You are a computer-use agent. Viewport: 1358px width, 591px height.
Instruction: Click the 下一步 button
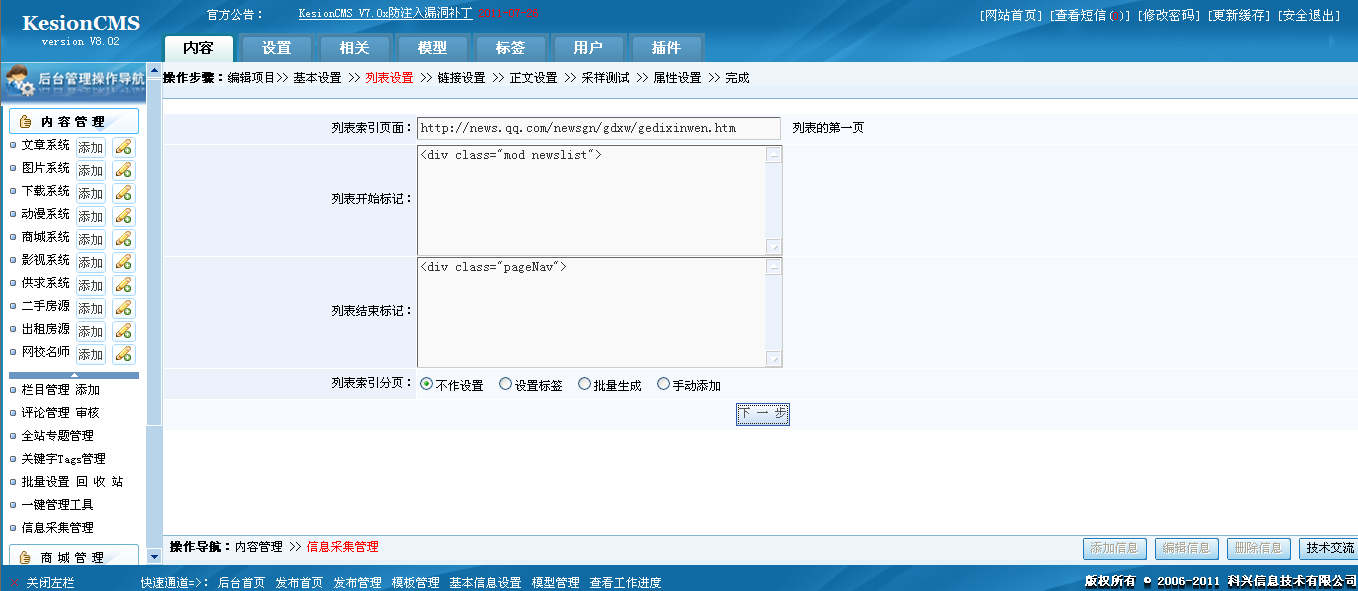(x=763, y=414)
